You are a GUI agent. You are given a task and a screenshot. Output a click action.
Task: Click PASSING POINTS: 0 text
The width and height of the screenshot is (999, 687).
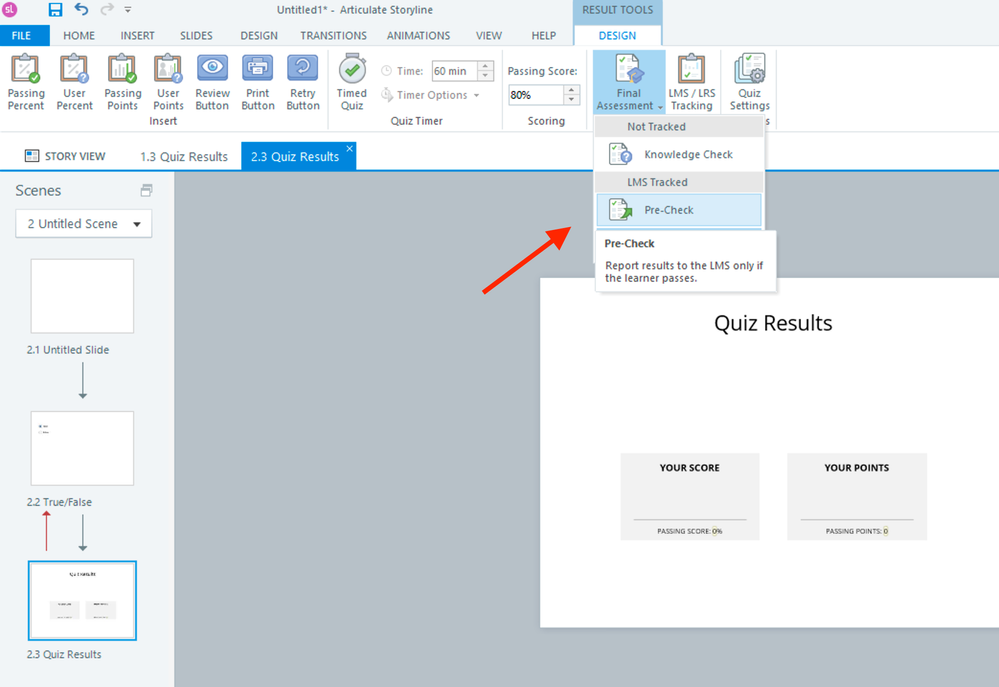pos(857,531)
